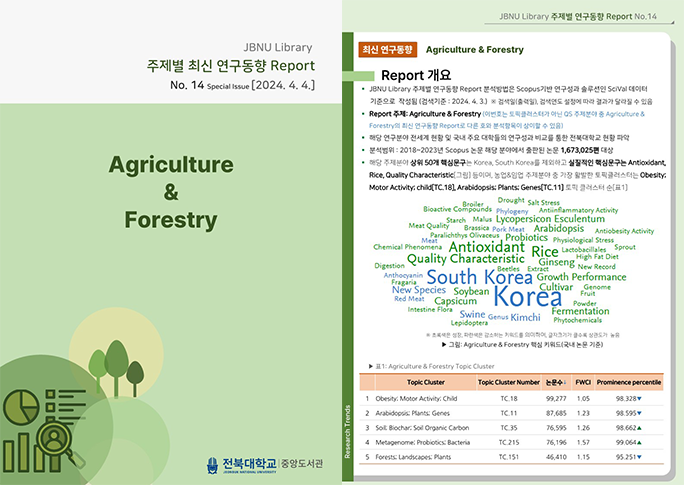Click 'Soybean' in the word cloud
Image resolution: width=684 pixels, height=485 pixels.
[471, 291]
